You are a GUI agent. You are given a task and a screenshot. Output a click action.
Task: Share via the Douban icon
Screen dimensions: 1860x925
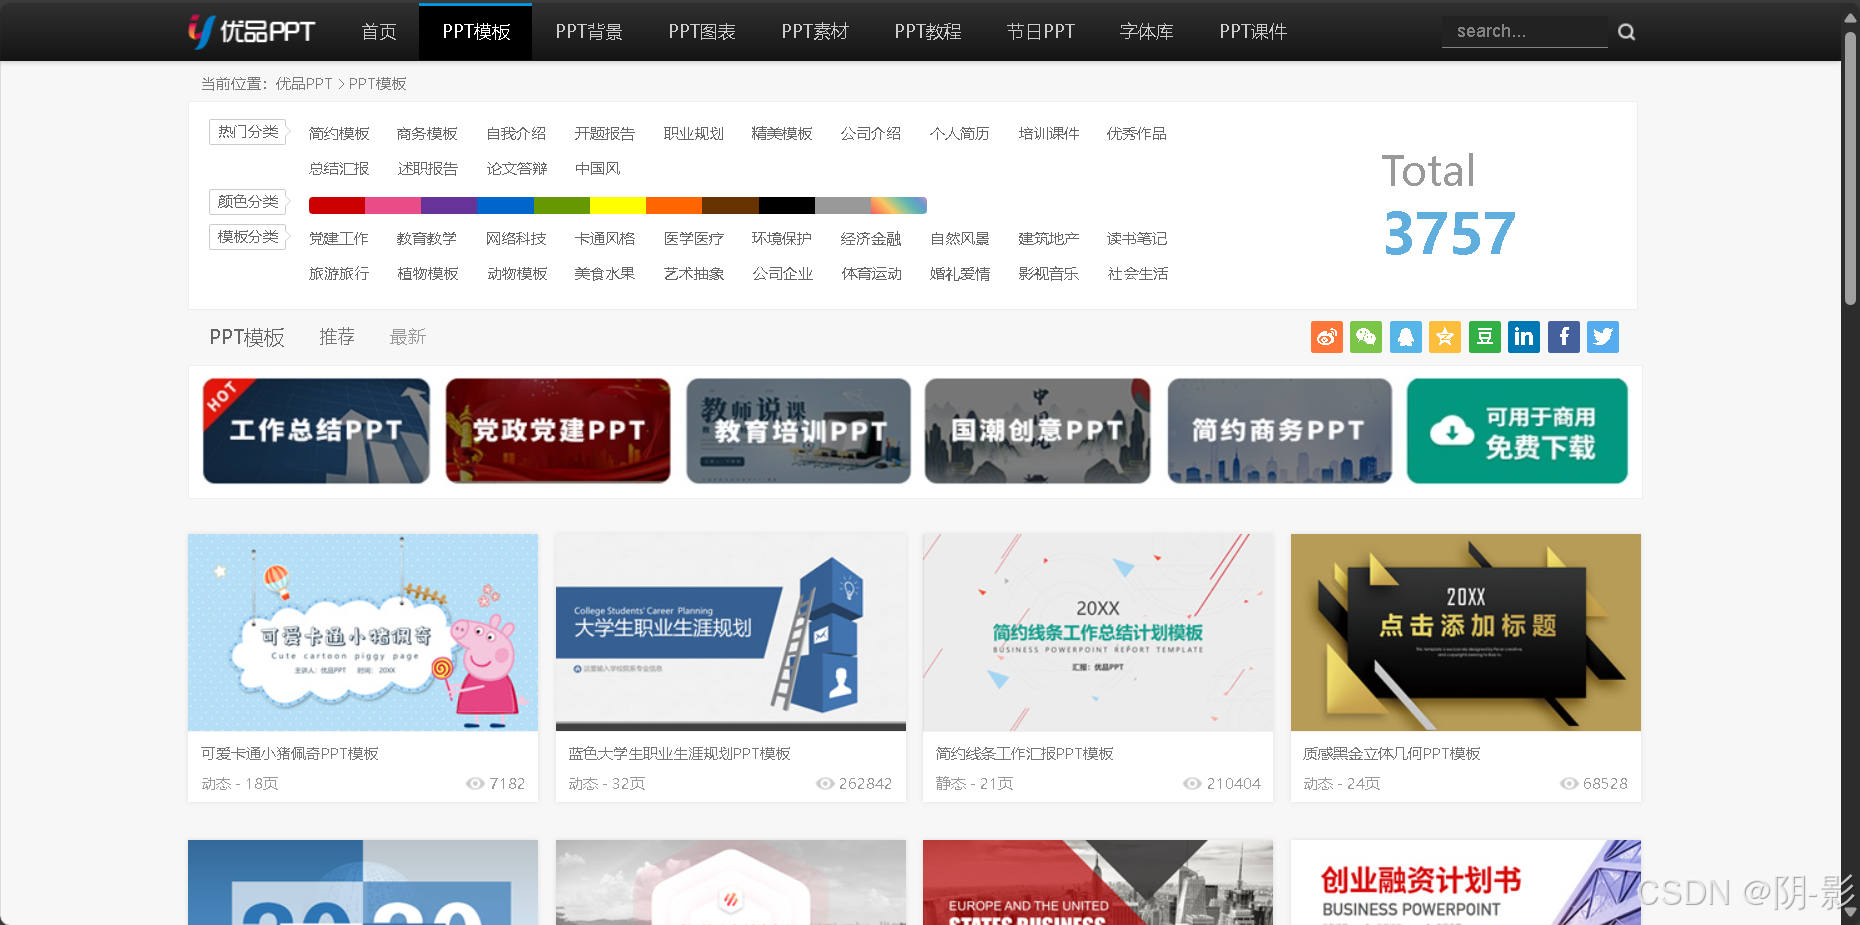(x=1485, y=337)
